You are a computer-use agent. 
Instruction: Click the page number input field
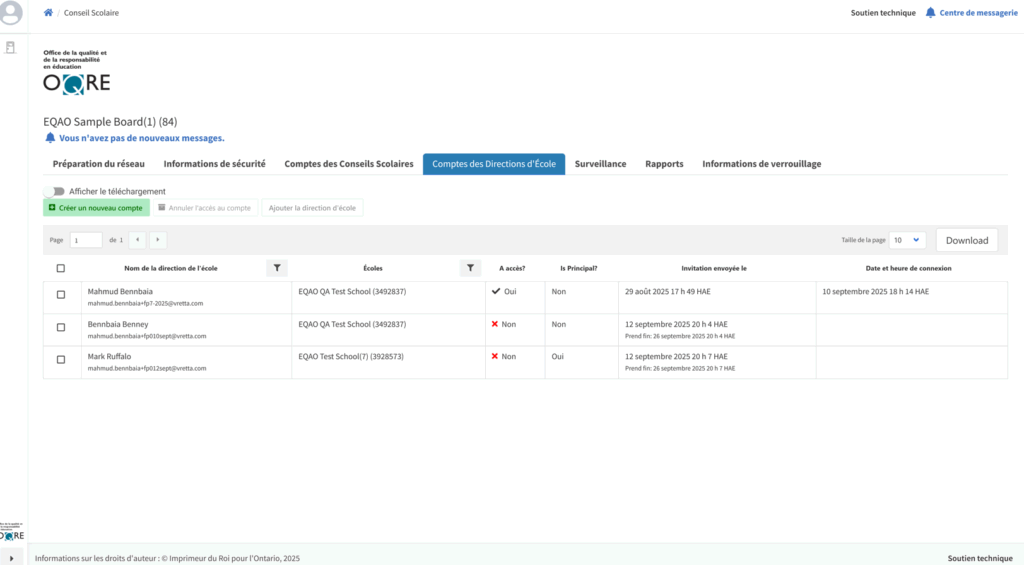85,240
